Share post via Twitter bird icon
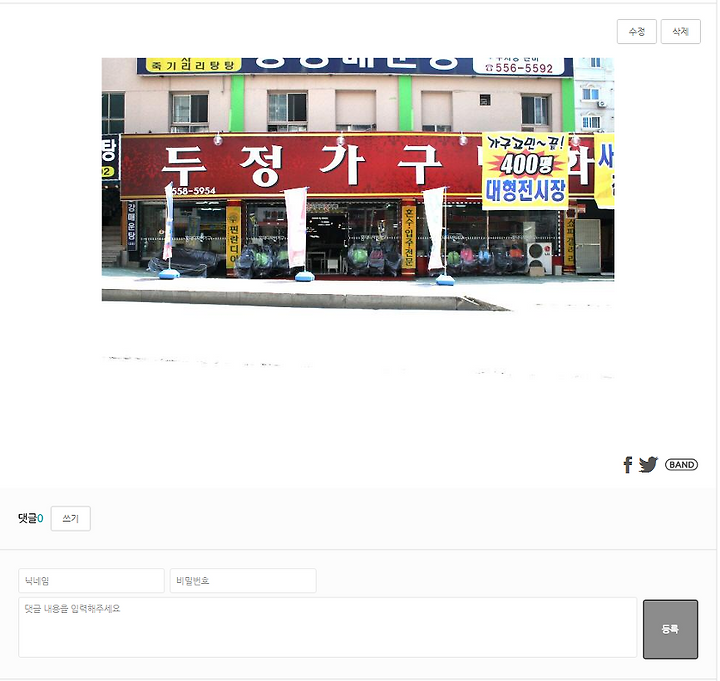 tap(650, 466)
